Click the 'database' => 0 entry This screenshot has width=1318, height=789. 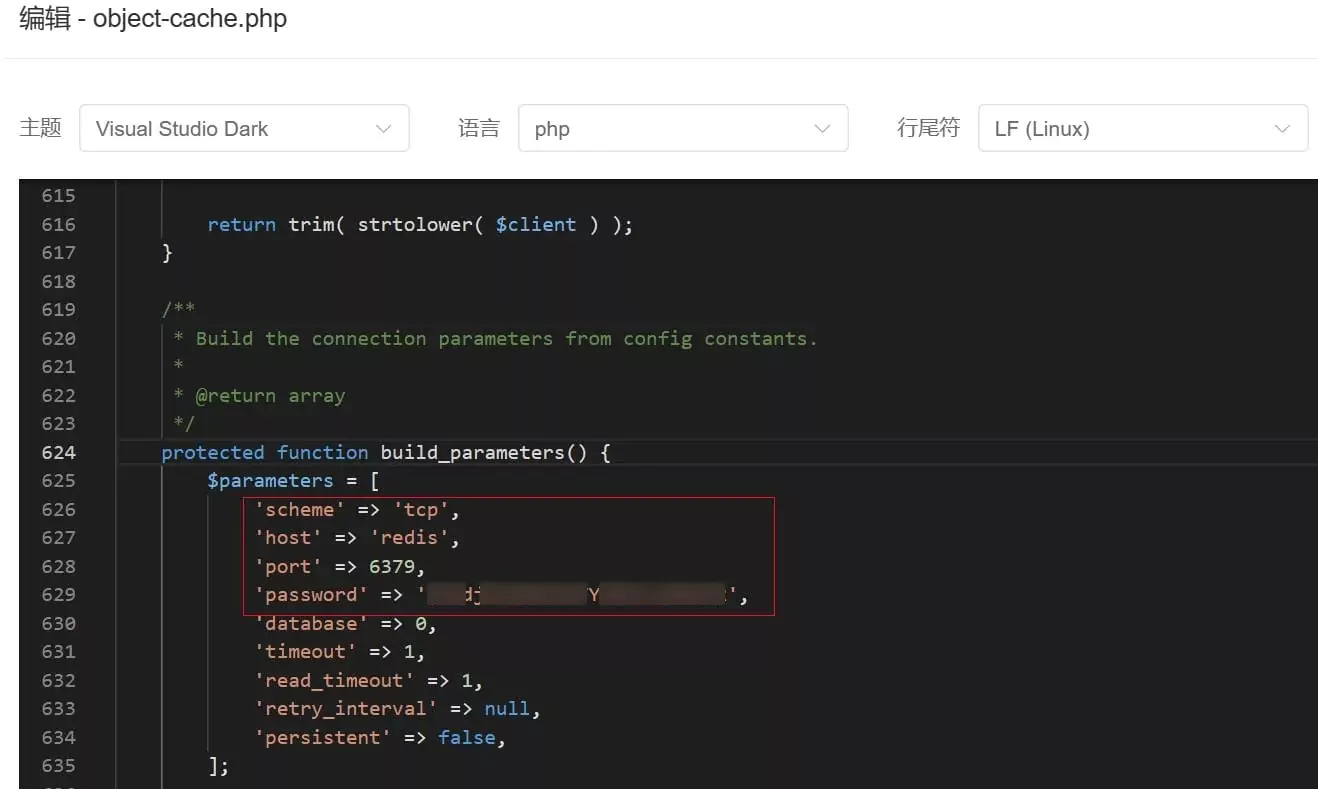(345, 623)
